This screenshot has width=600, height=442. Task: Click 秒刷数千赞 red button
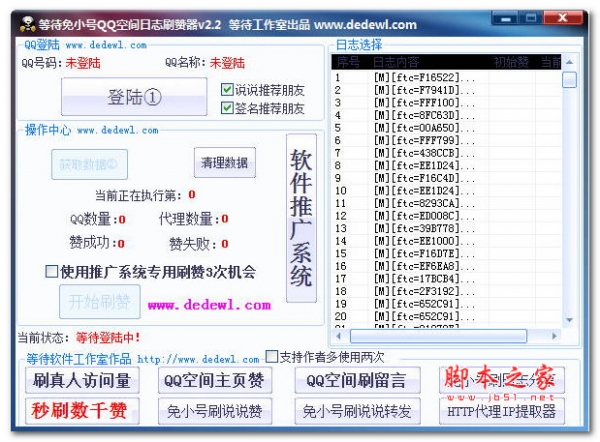pyautogui.click(x=82, y=411)
